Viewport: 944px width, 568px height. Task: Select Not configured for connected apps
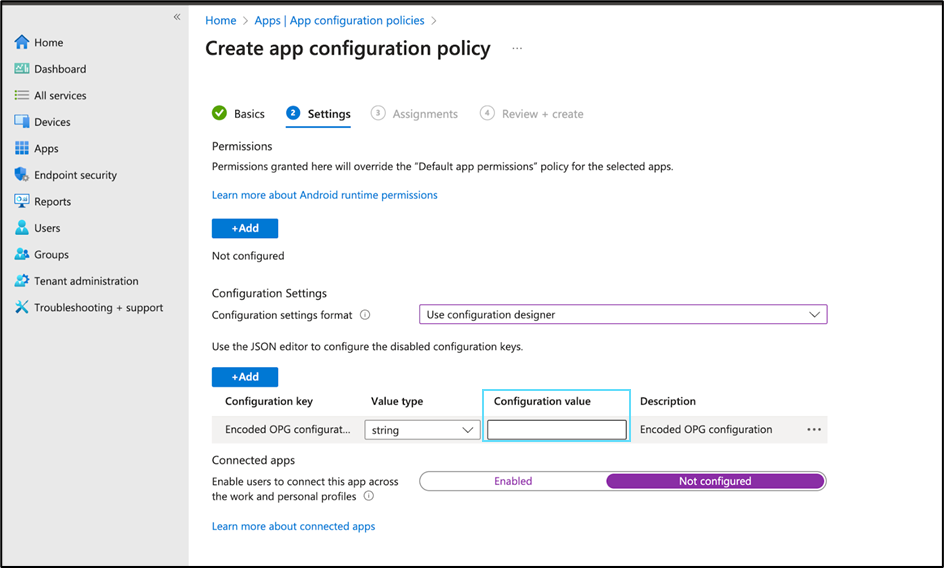click(715, 481)
